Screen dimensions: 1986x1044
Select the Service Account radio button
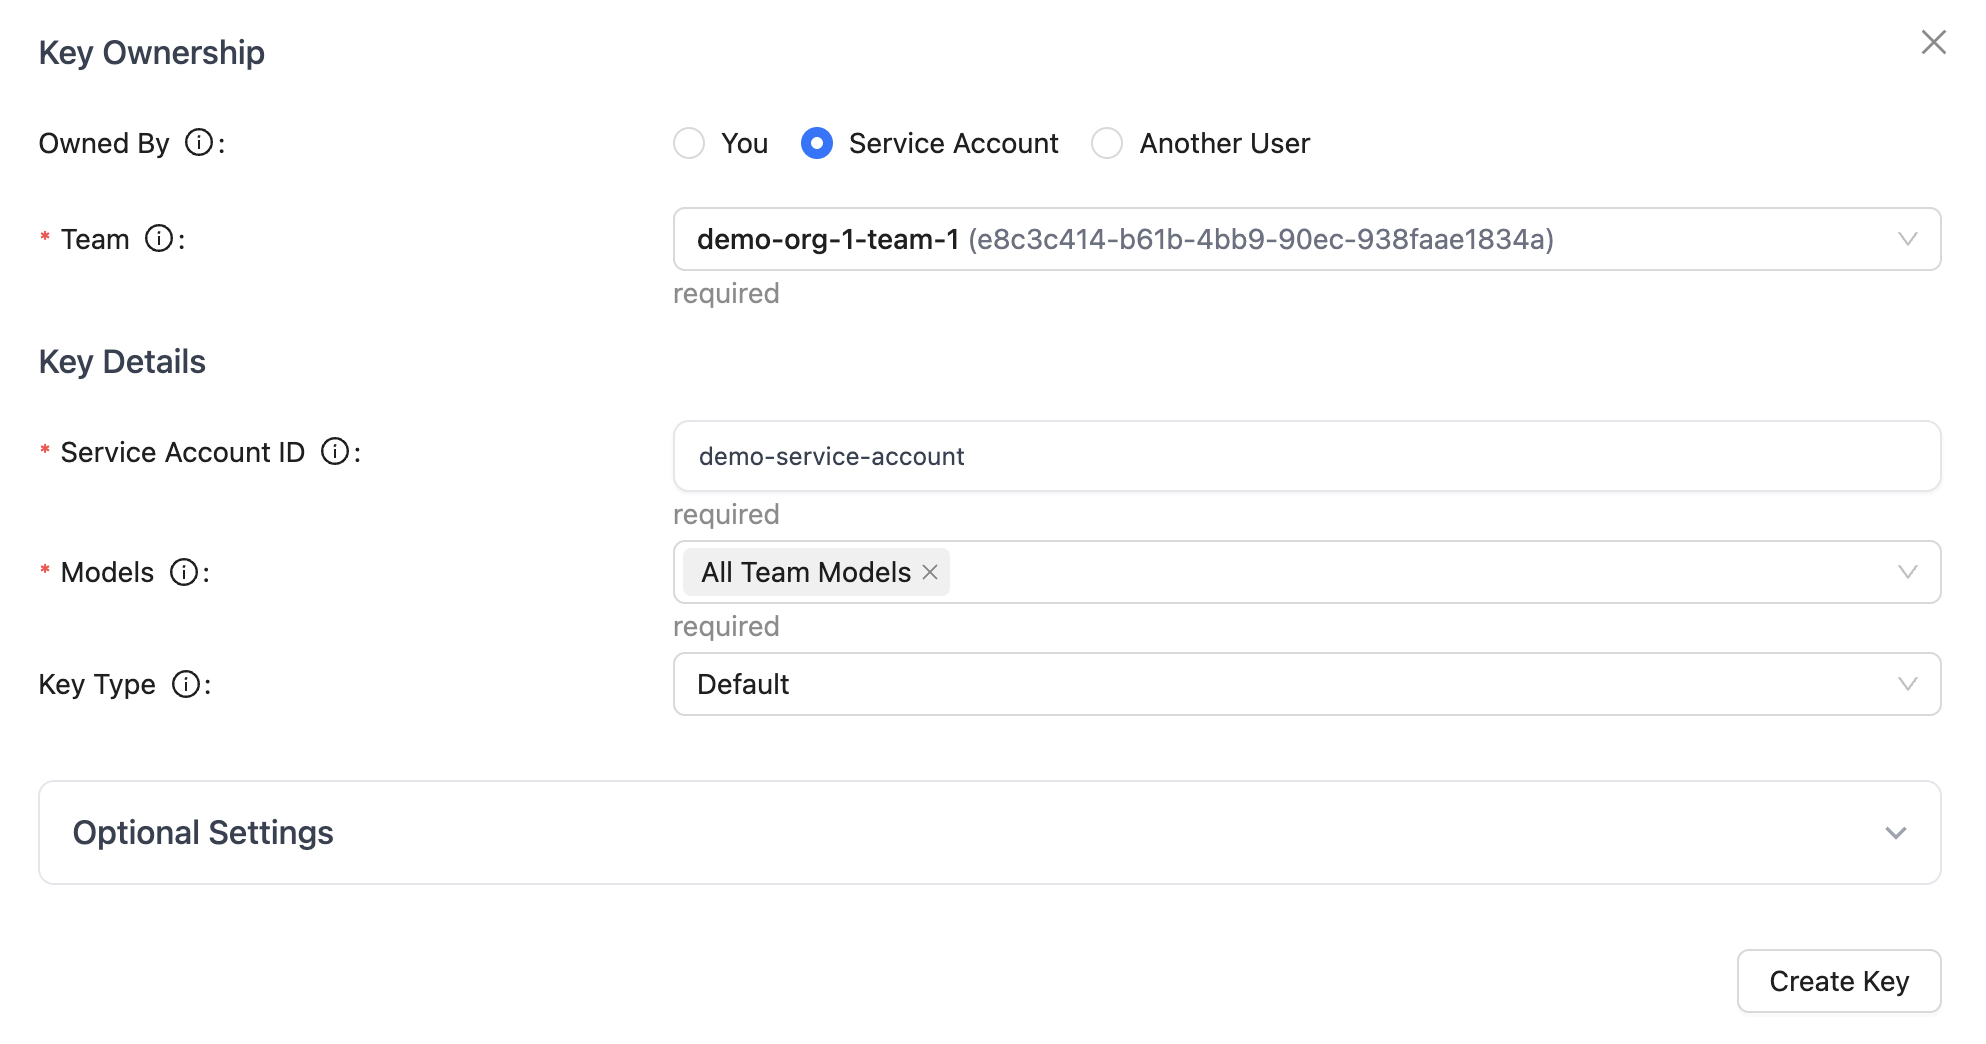click(x=817, y=143)
